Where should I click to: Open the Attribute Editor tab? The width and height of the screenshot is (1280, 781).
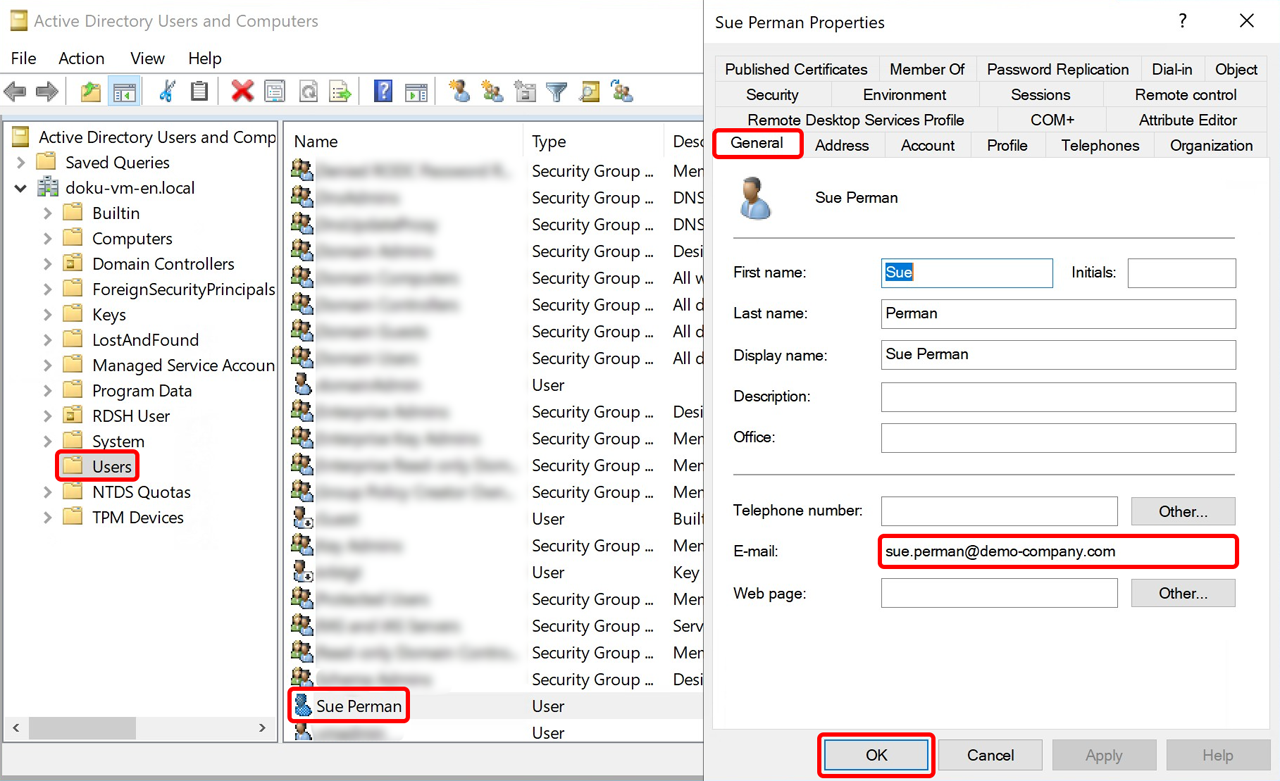click(x=1187, y=120)
